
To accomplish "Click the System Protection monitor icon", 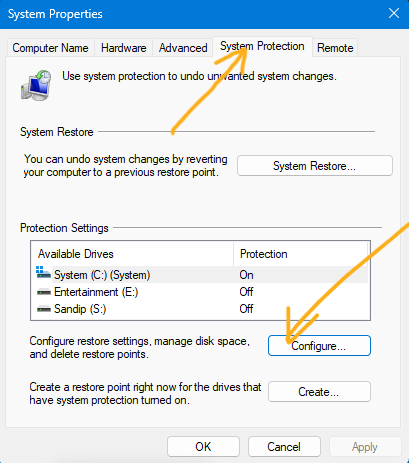I will 36,85.
